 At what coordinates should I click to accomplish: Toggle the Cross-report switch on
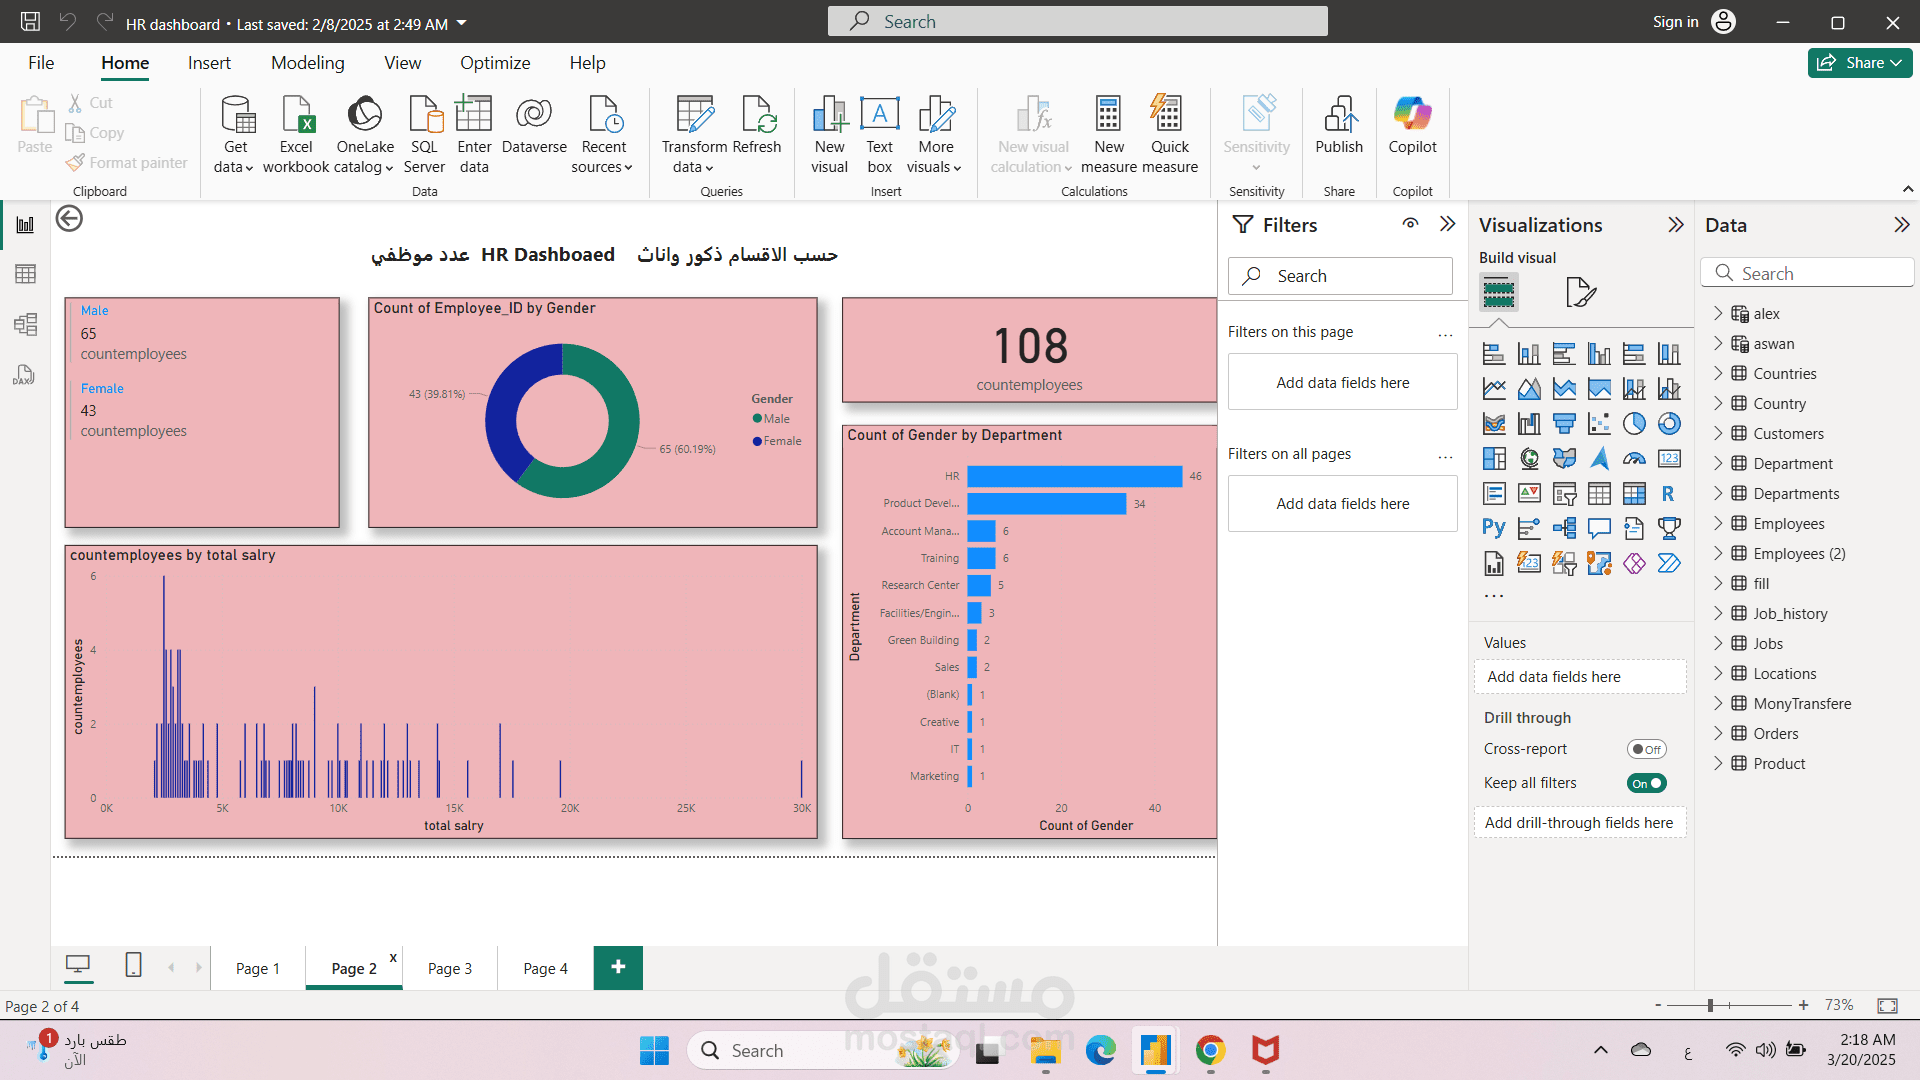[1646, 749]
